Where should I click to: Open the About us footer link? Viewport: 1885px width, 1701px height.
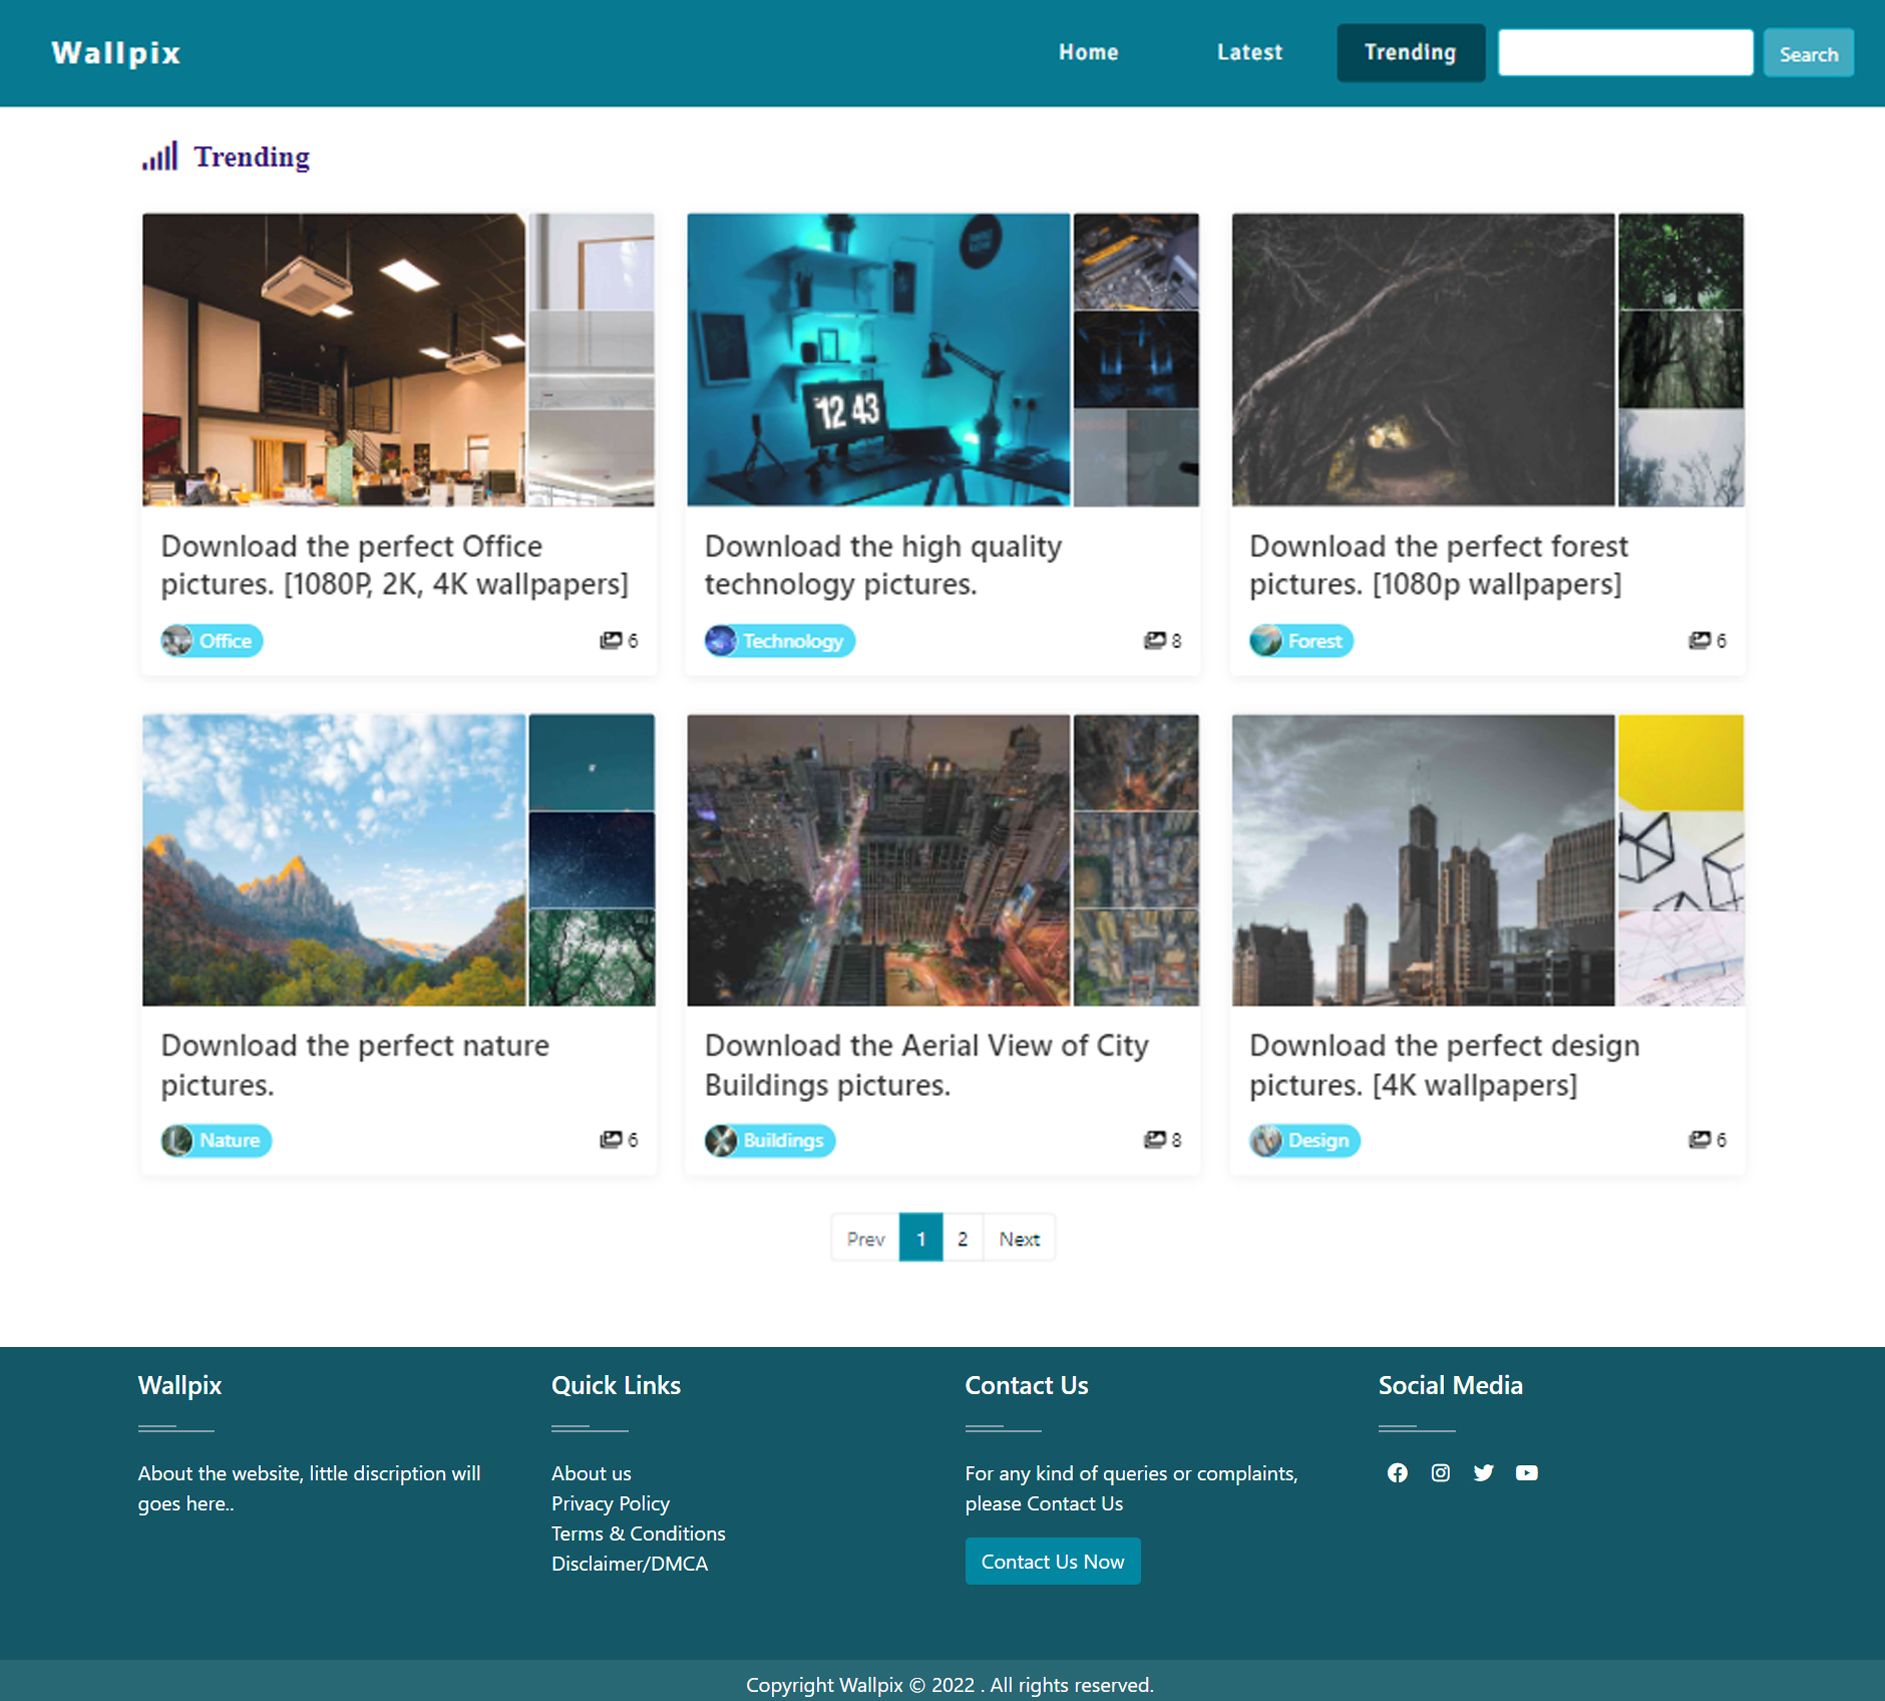click(591, 1473)
